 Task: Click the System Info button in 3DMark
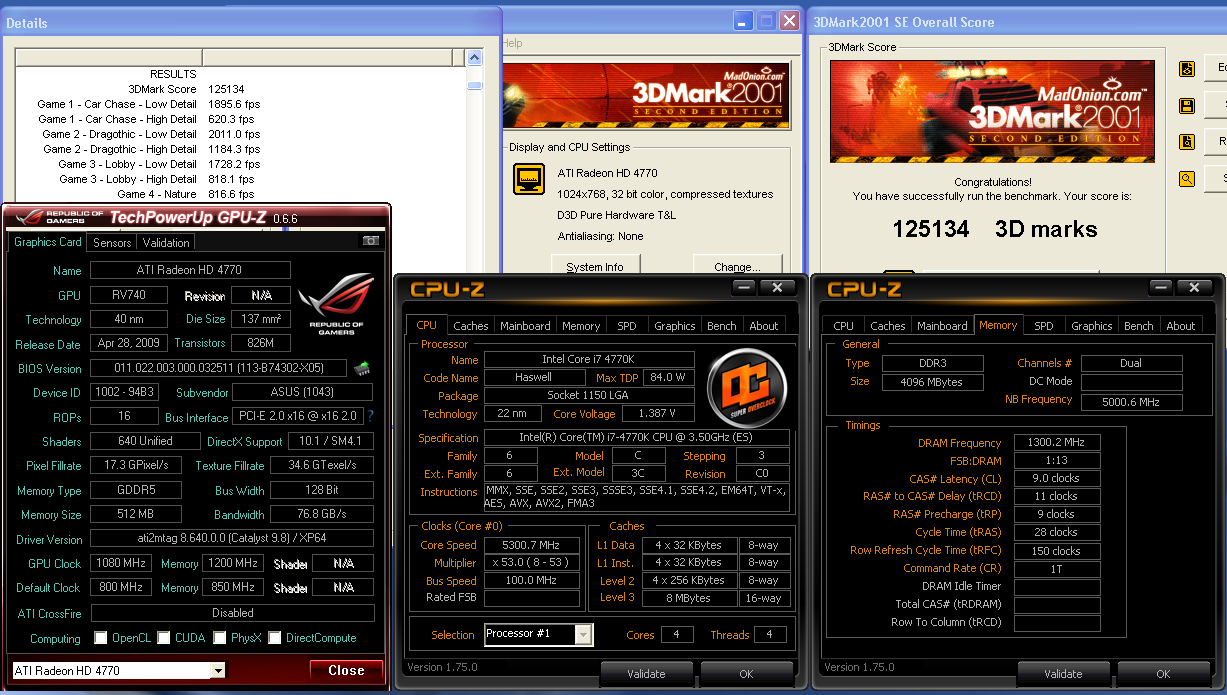pos(595,266)
